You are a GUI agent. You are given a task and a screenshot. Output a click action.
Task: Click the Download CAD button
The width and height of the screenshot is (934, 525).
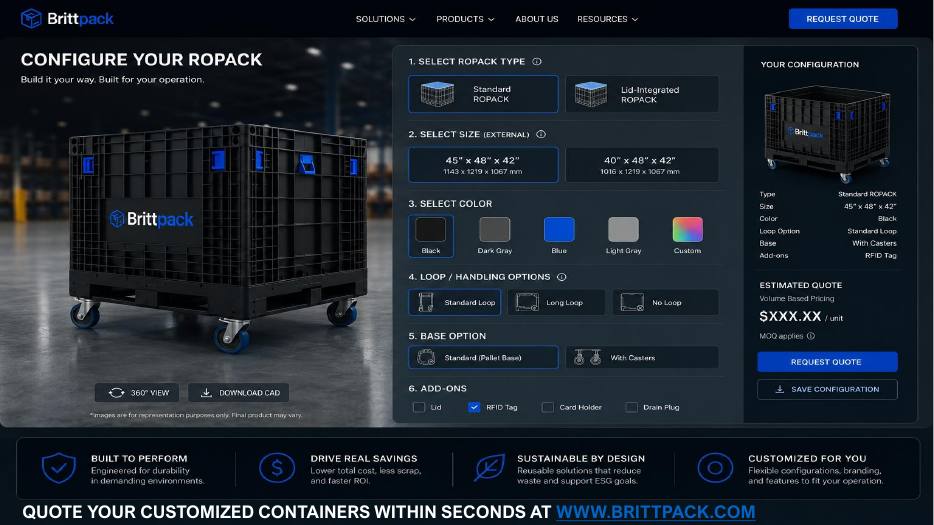pyautogui.click(x=239, y=393)
